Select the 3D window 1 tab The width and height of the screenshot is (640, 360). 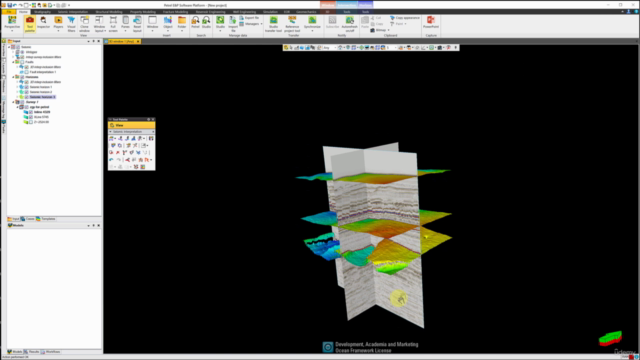click(121, 42)
